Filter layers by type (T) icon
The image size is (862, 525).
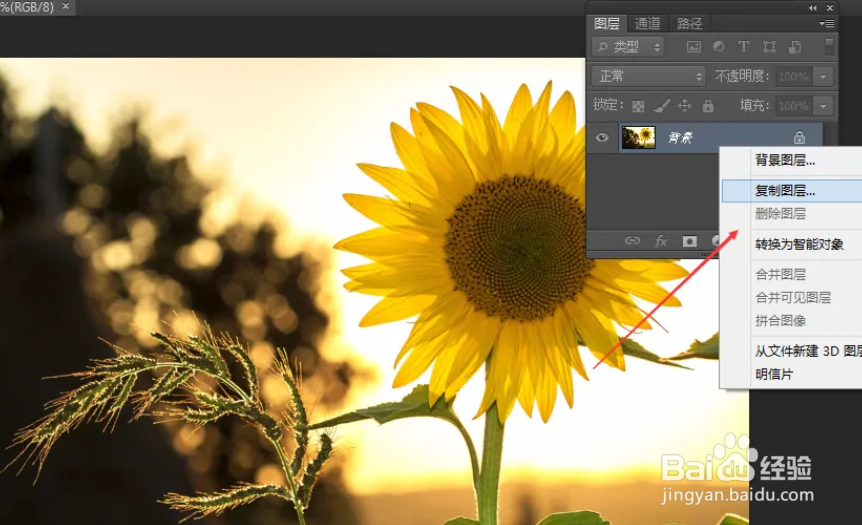(744, 47)
